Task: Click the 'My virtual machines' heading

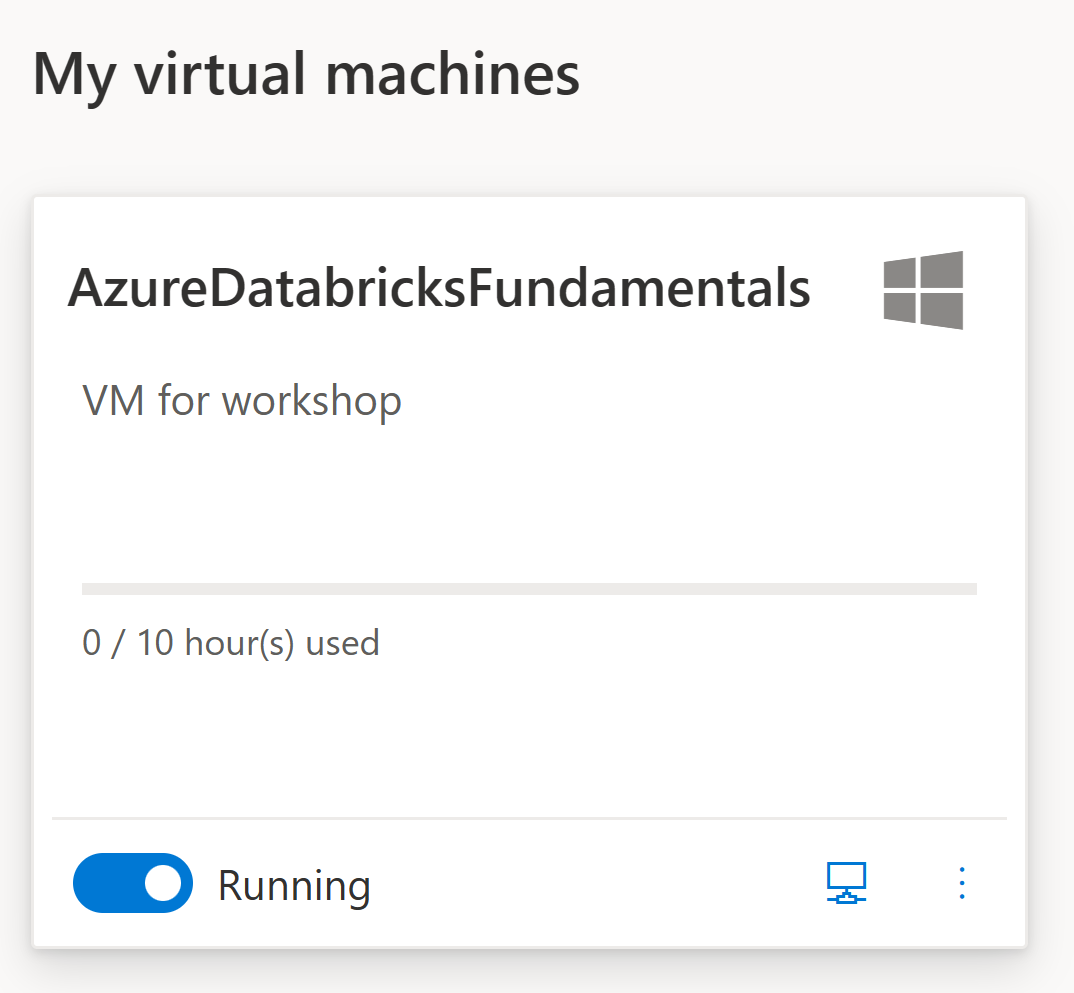Action: 306,75
